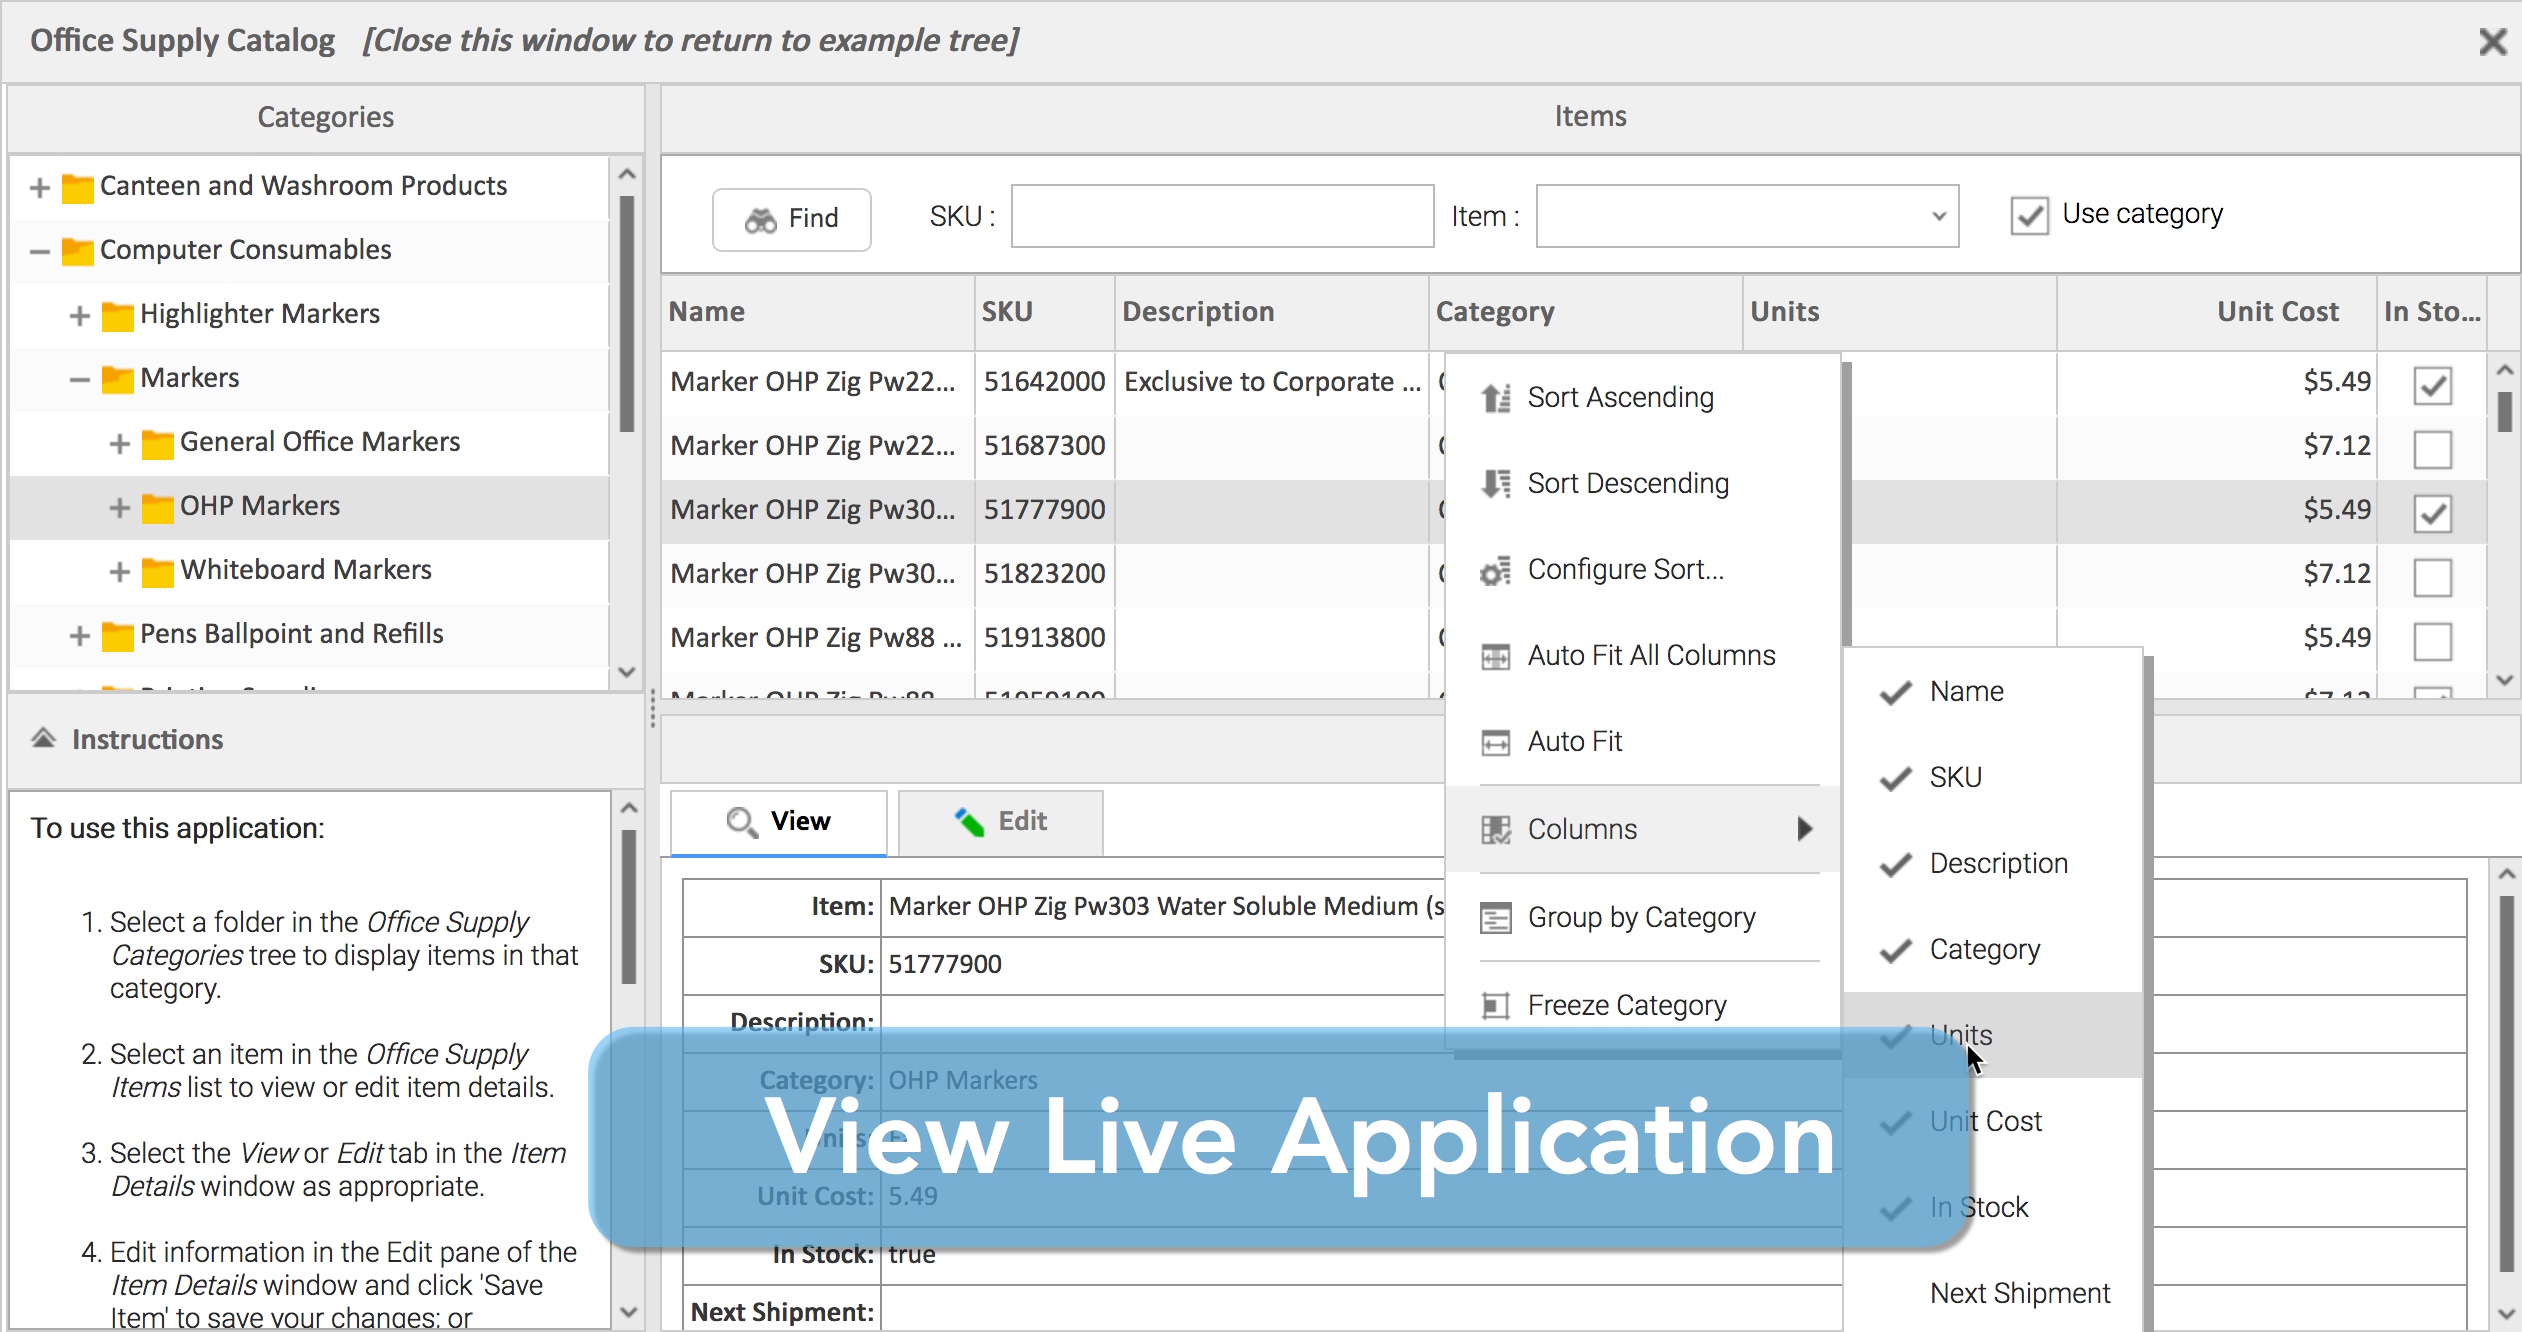Switch to the View tab
This screenshot has height=1332, width=2522.
pos(778,822)
